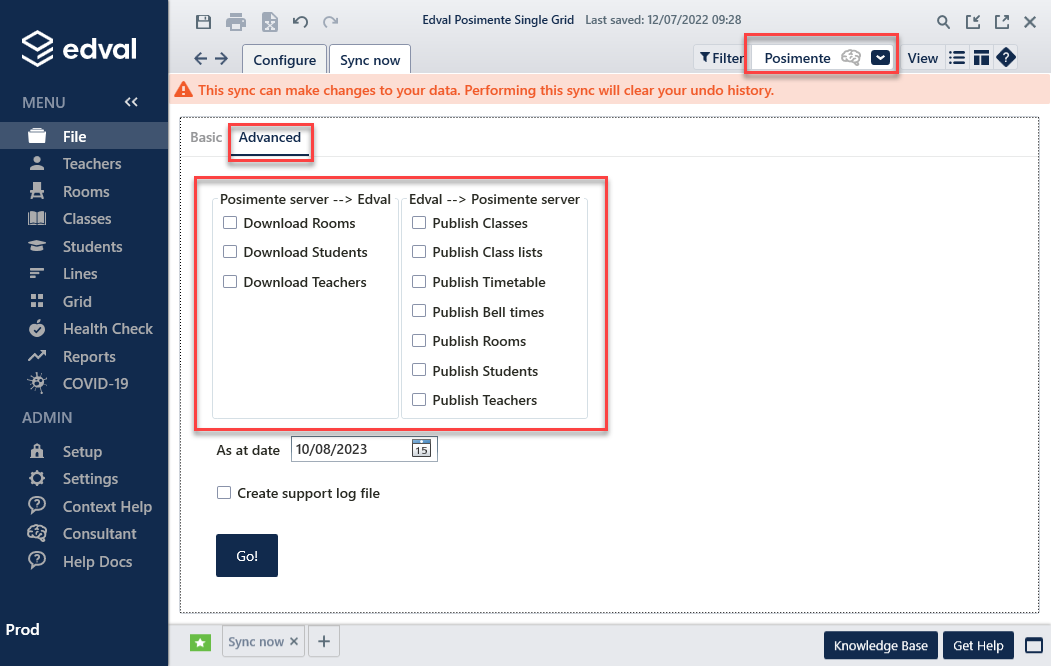Image resolution: width=1051 pixels, height=666 pixels.
Task: Open Classes in the sidebar
Action: pyautogui.click(x=84, y=218)
